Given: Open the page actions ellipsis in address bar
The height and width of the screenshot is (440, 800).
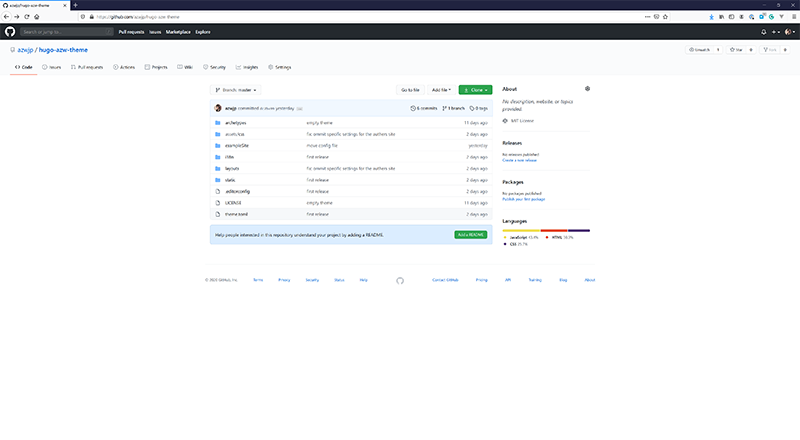Looking at the screenshot, I should click(647, 17).
